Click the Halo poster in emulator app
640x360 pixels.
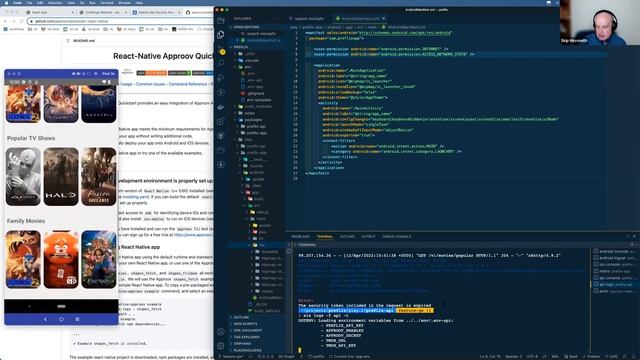click(x=61, y=176)
